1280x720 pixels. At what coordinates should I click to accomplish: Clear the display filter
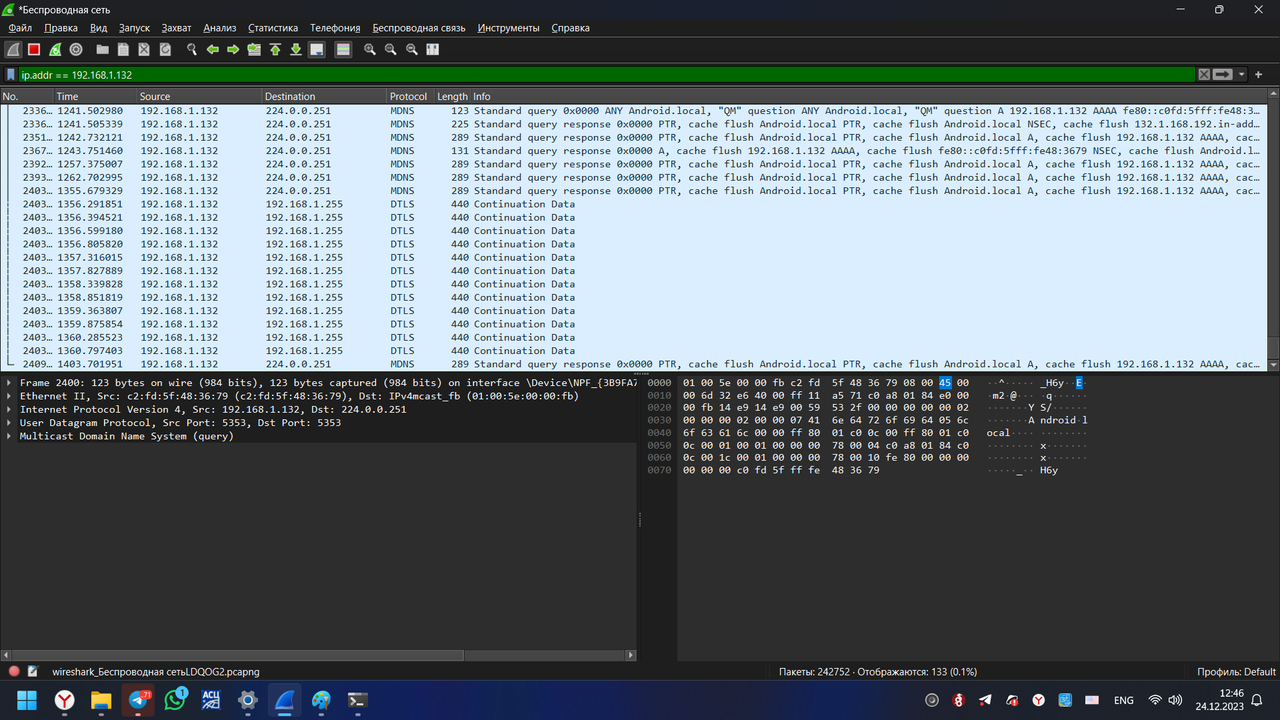(1205, 74)
